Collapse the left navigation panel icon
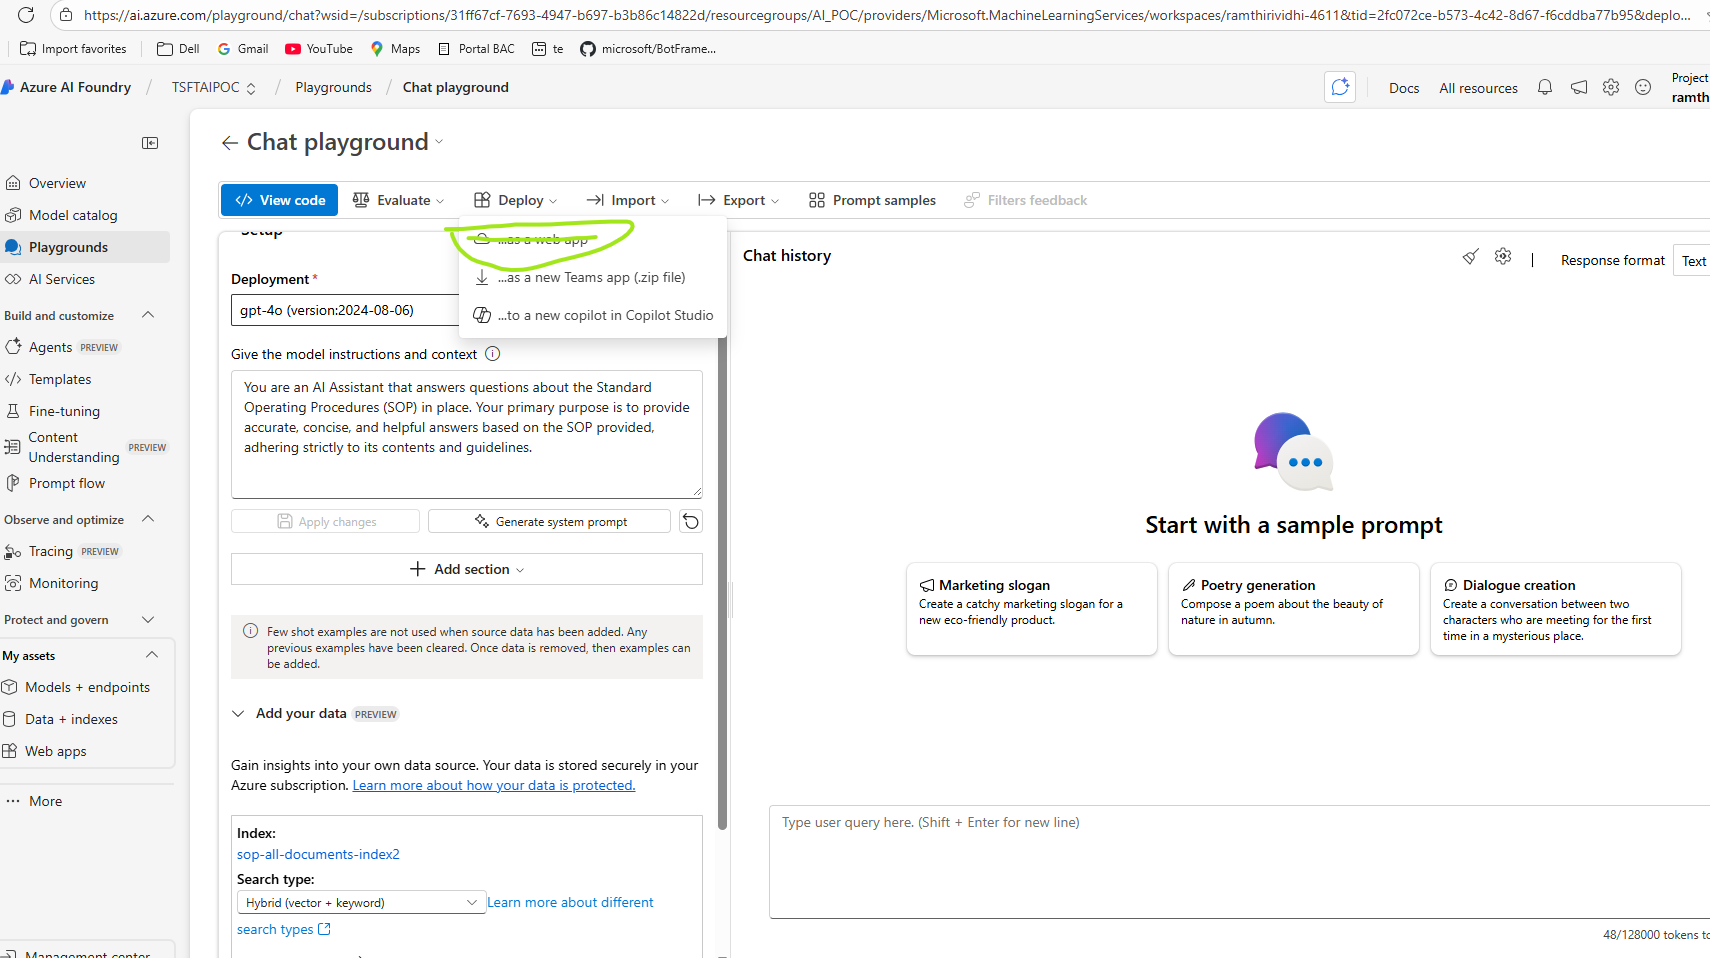This screenshot has height=958, width=1710. click(150, 143)
